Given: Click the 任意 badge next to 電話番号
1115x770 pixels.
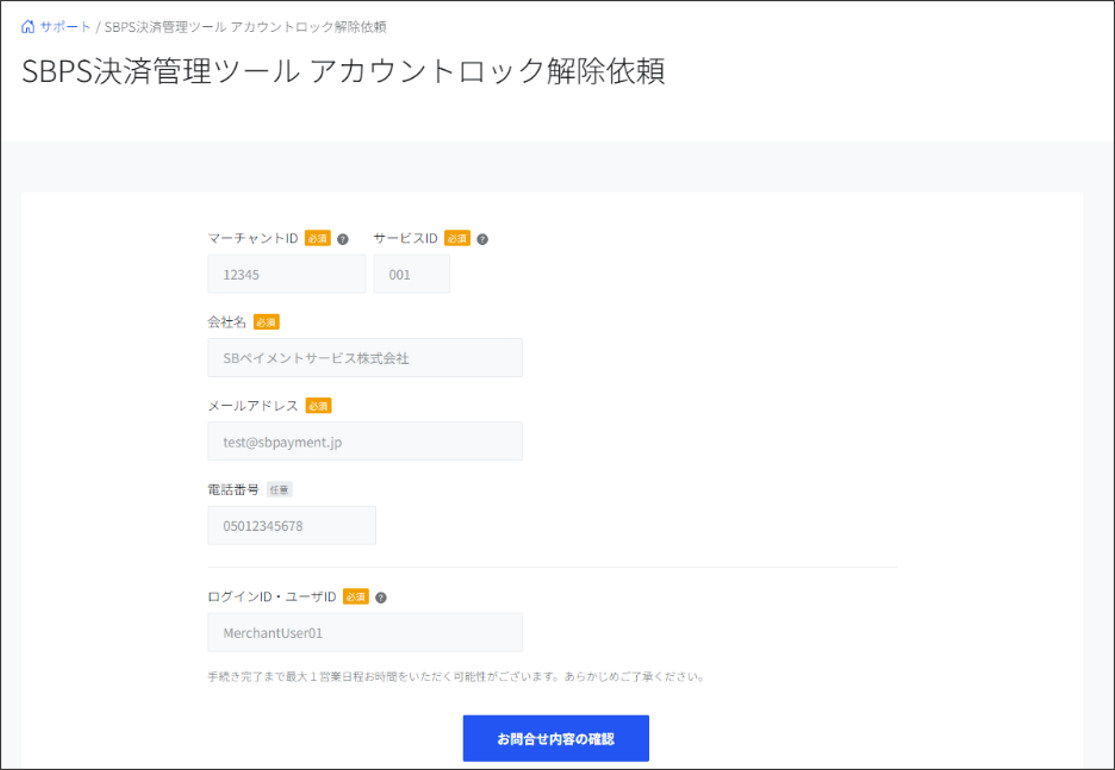Looking at the screenshot, I should click(279, 490).
